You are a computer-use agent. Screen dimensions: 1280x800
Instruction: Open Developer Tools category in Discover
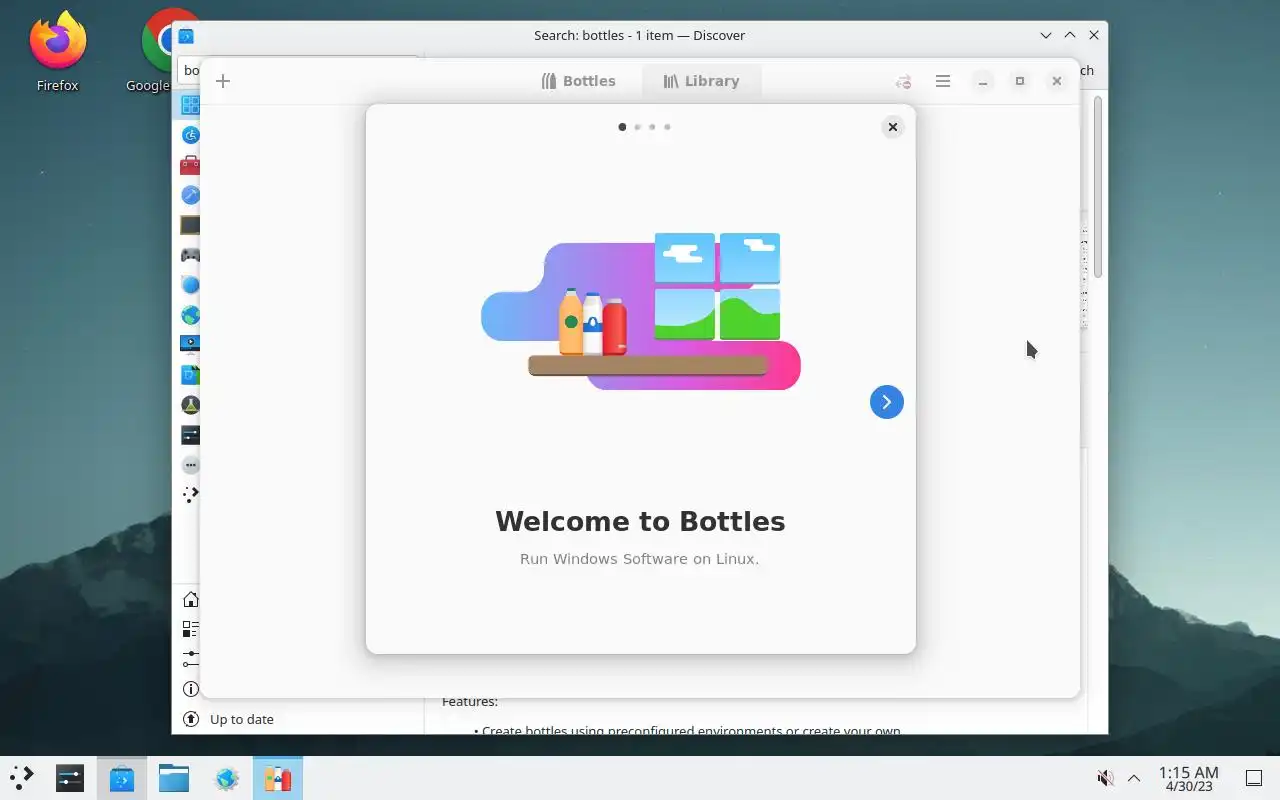[x=190, y=195]
